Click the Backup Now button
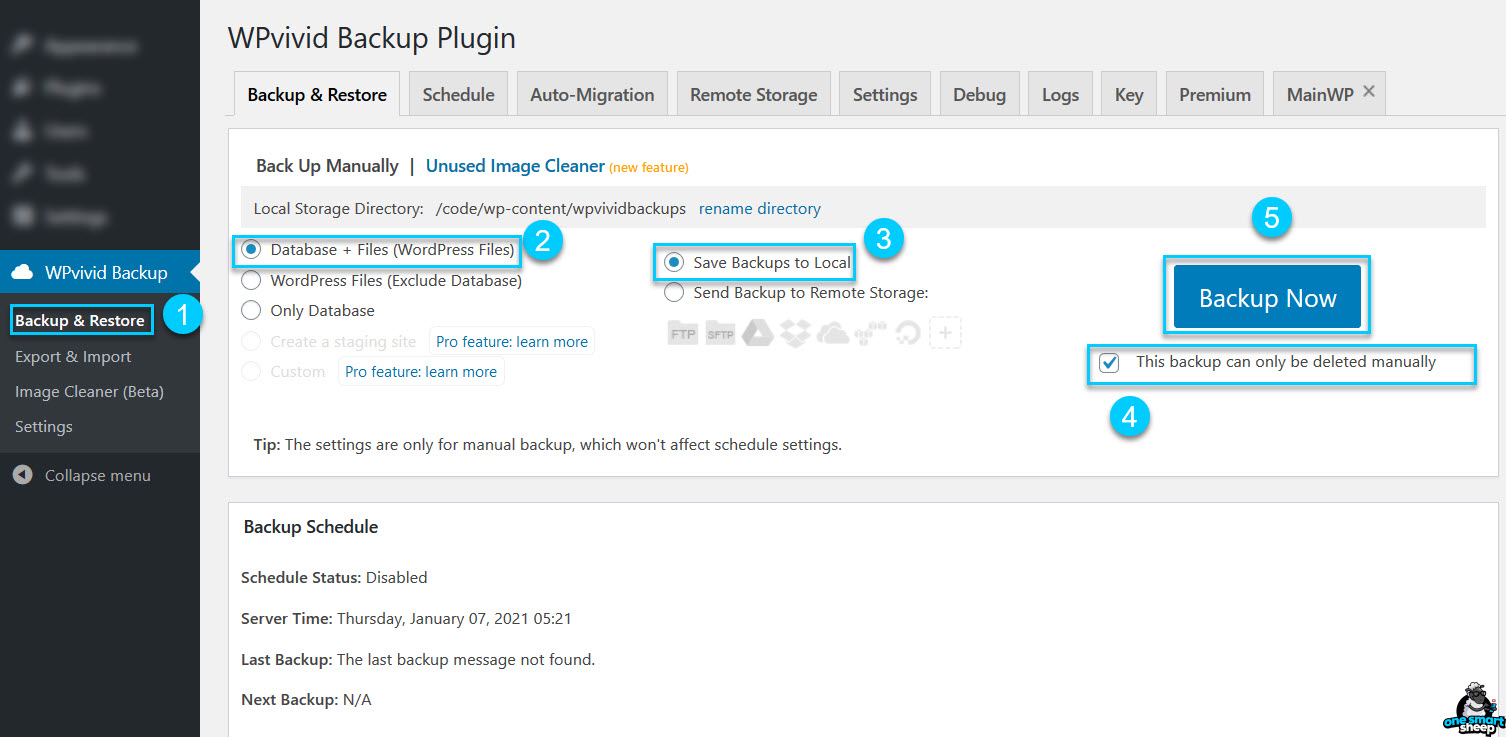The image size is (1506, 737). coord(1267,298)
